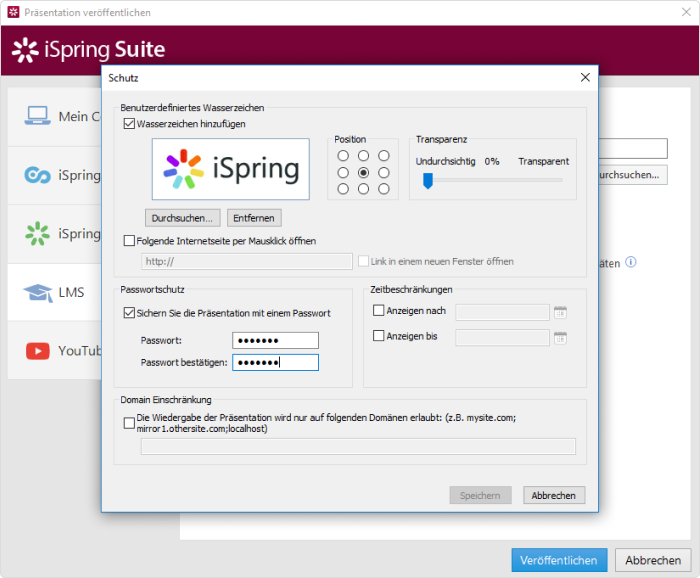Open the YouTube tab label
700x578 pixels.
[80, 351]
